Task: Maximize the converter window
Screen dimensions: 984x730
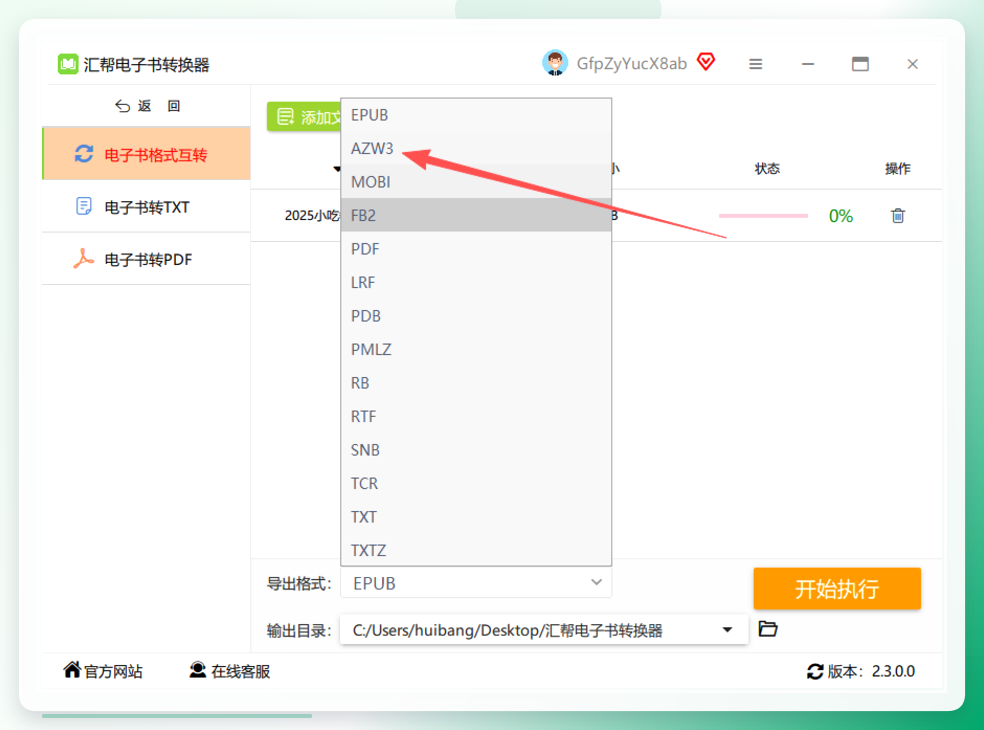Action: (860, 63)
